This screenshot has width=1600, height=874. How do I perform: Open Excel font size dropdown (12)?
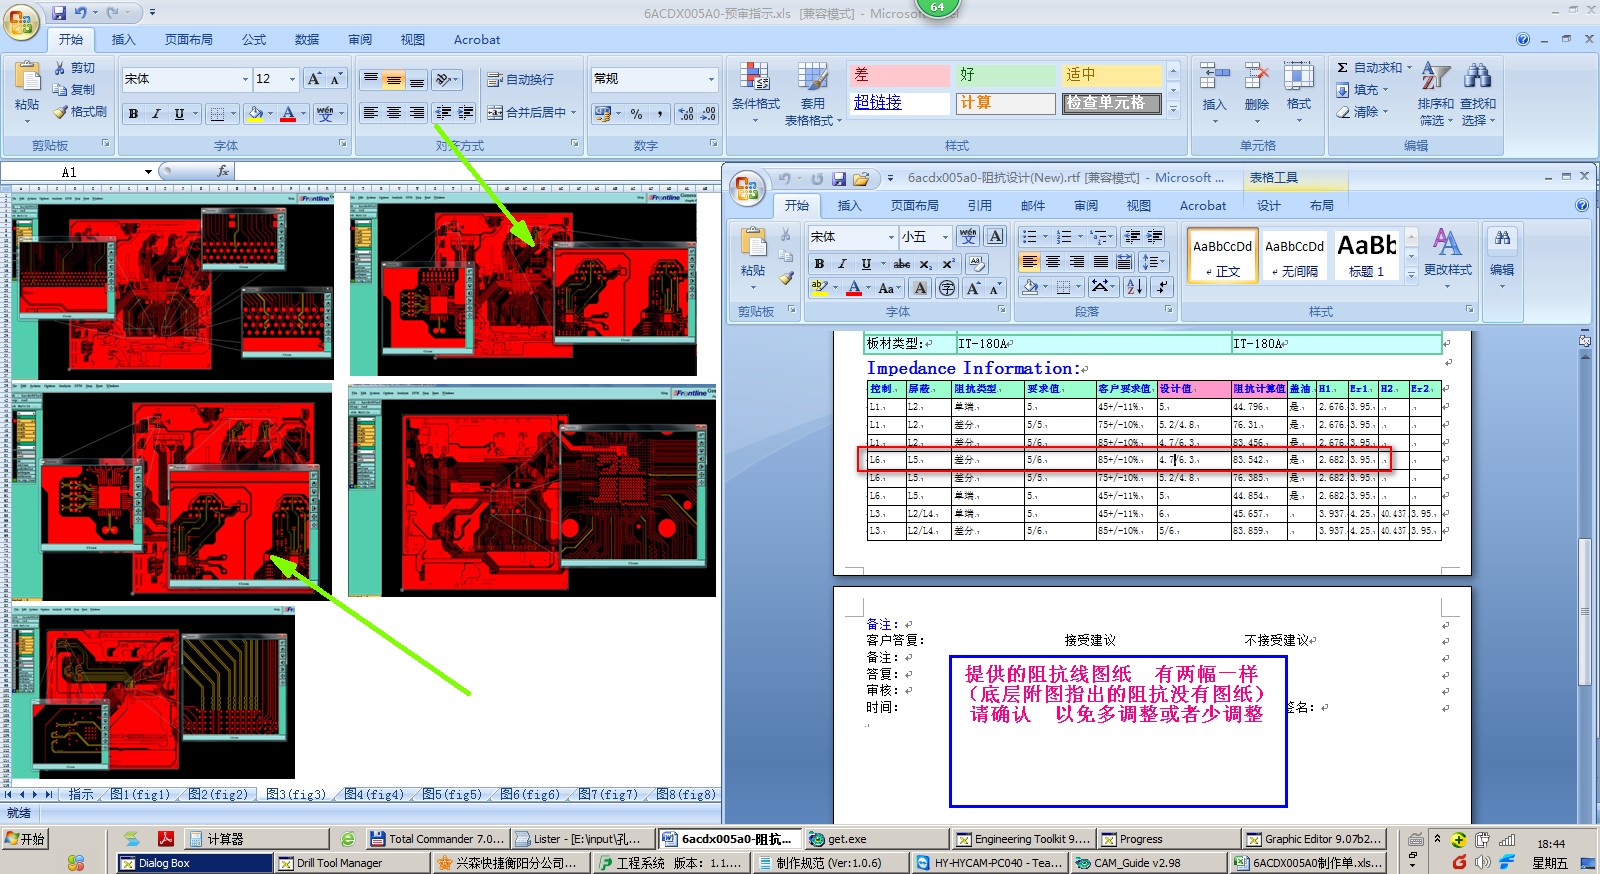click(x=292, y=79)
